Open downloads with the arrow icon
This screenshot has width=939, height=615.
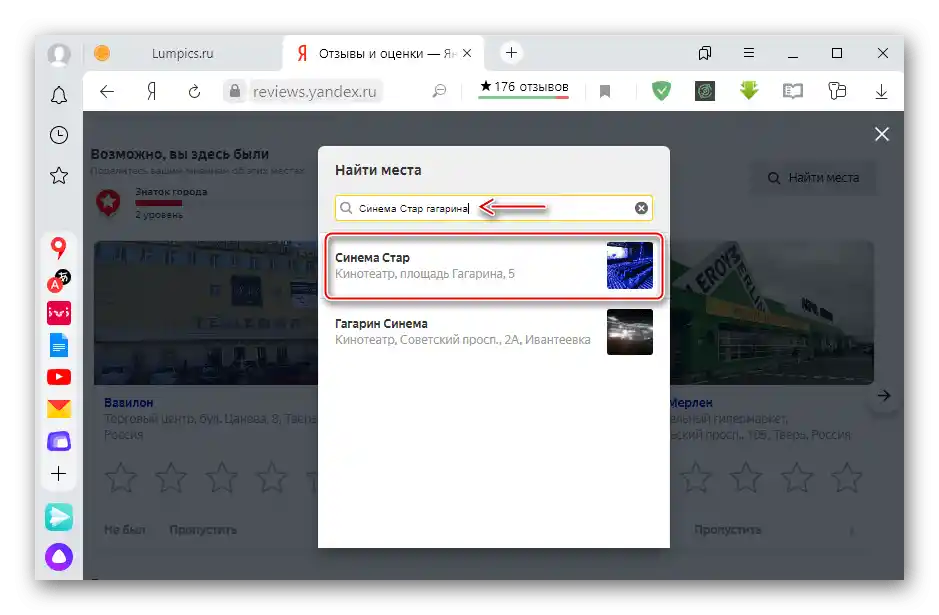tap(881, 91)
